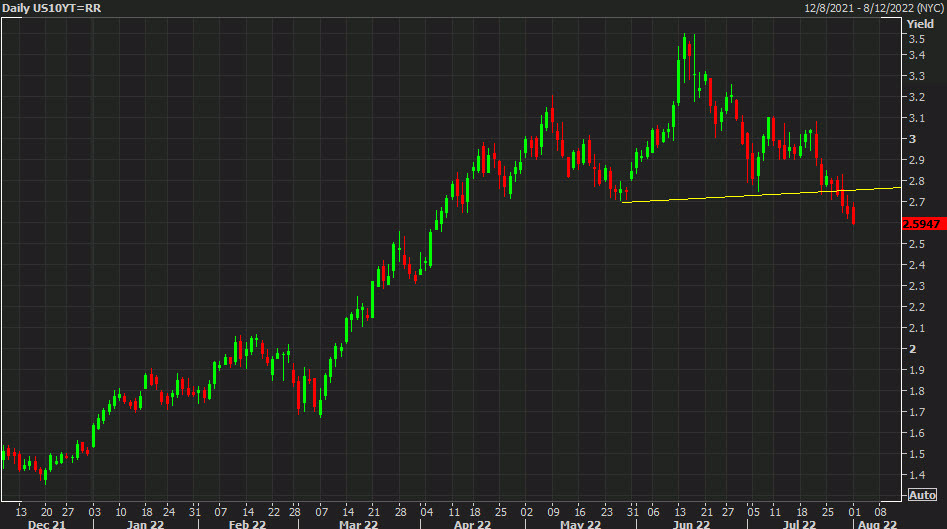Click the 3 yield axis label
Viewport: 947px width, 529px height.
click(913, 139)
